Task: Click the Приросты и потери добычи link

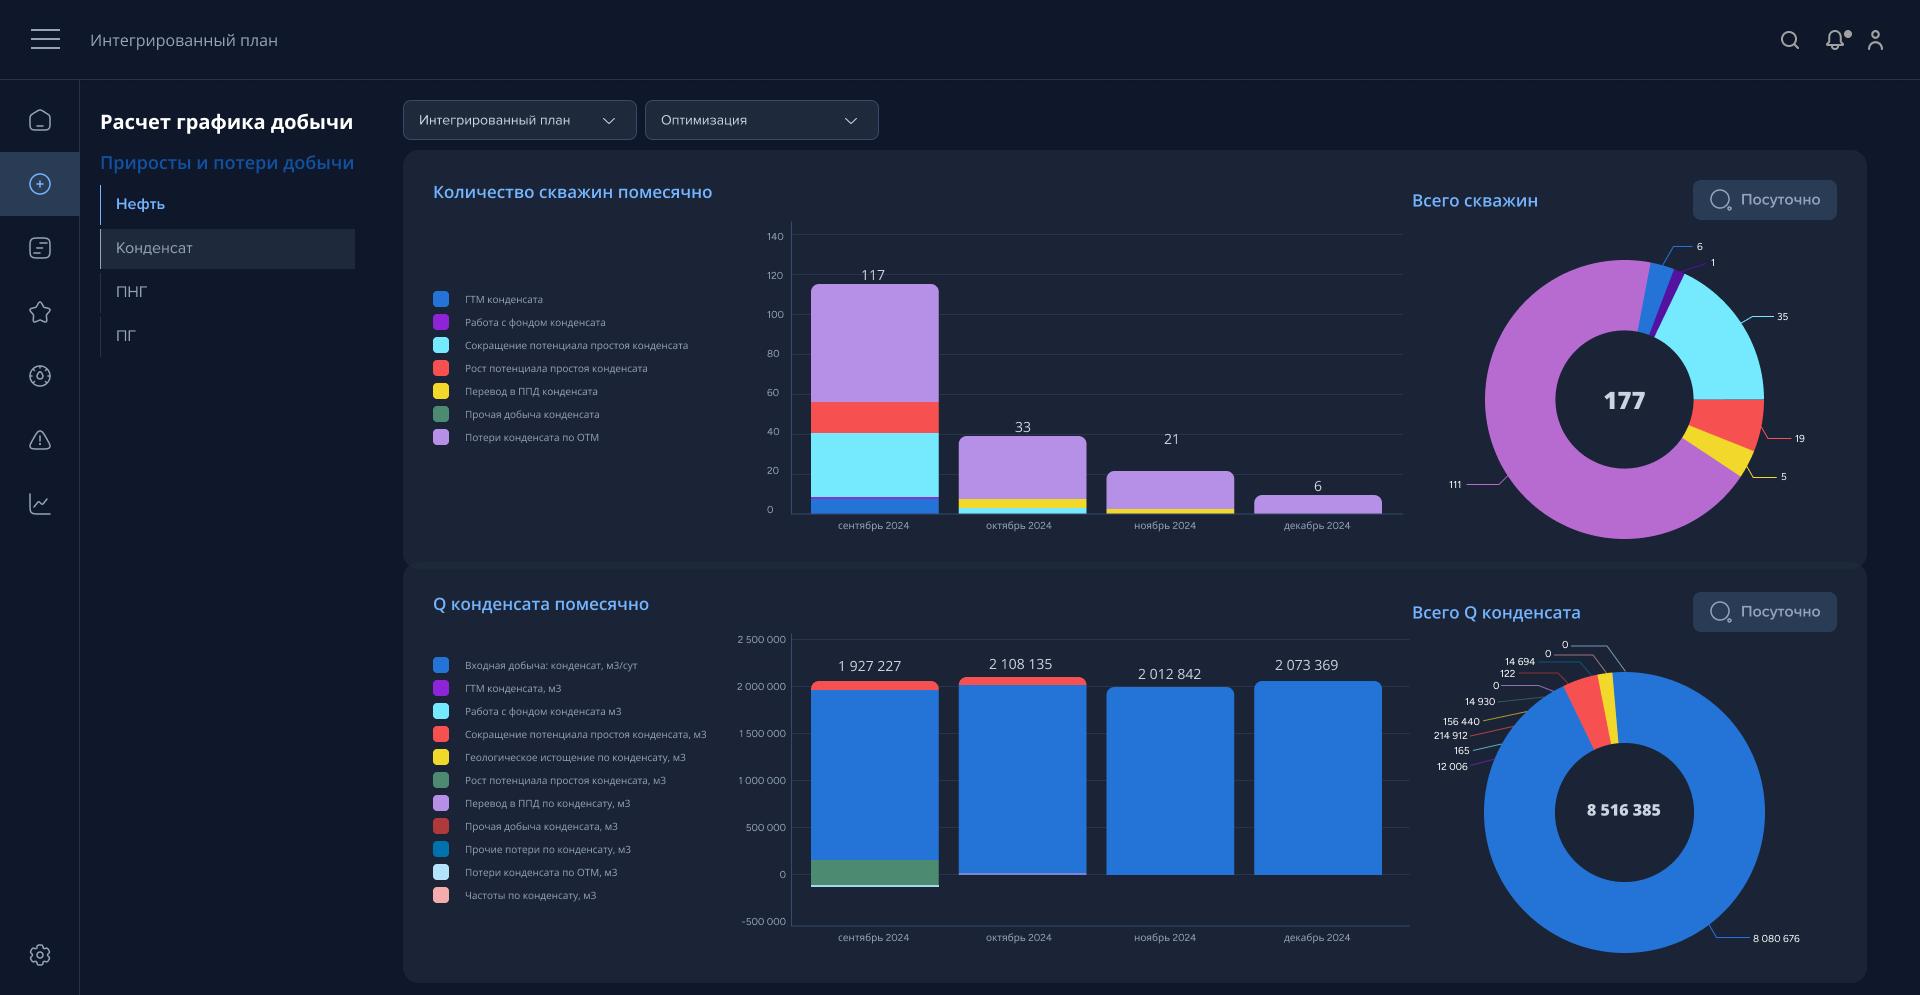Action: click(227, 163)
